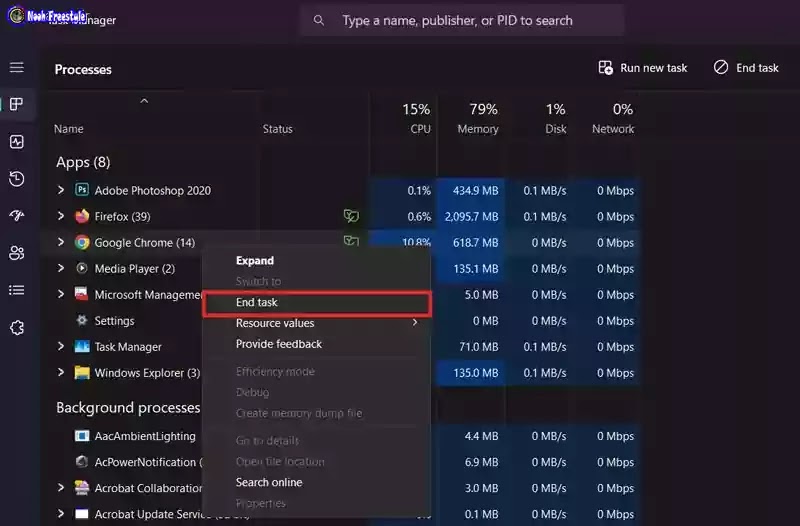Sort by the CPU column header
The width and height of the screenshot is (800, 526).
pyautogui.click(x=420, y=129)
